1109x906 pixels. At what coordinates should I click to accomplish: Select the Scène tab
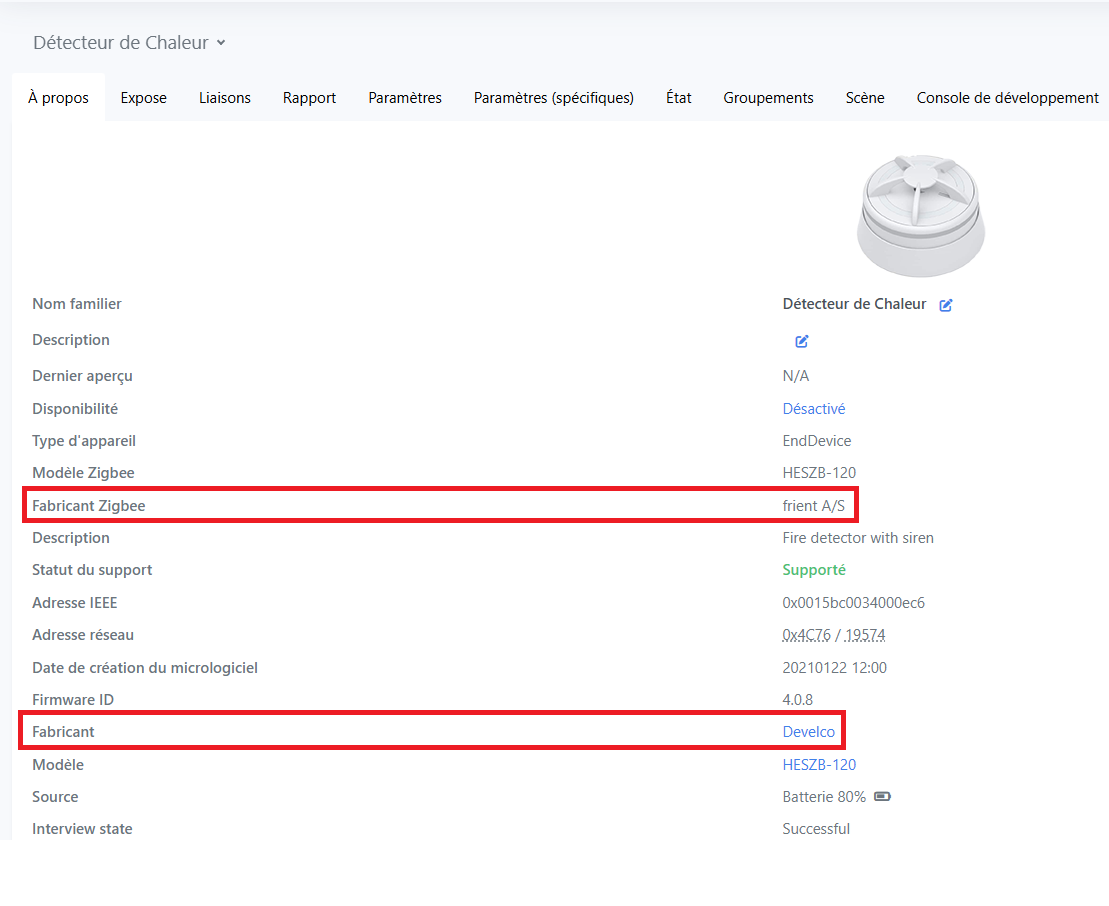click(865, 98)
